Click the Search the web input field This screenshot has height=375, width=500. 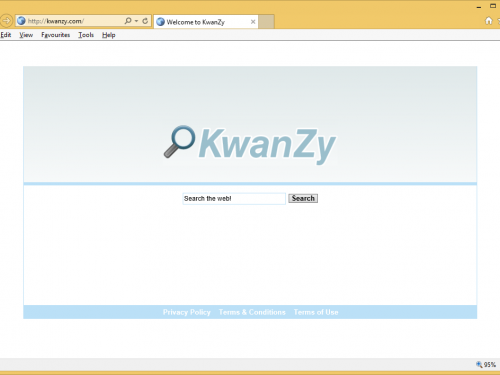234,199
